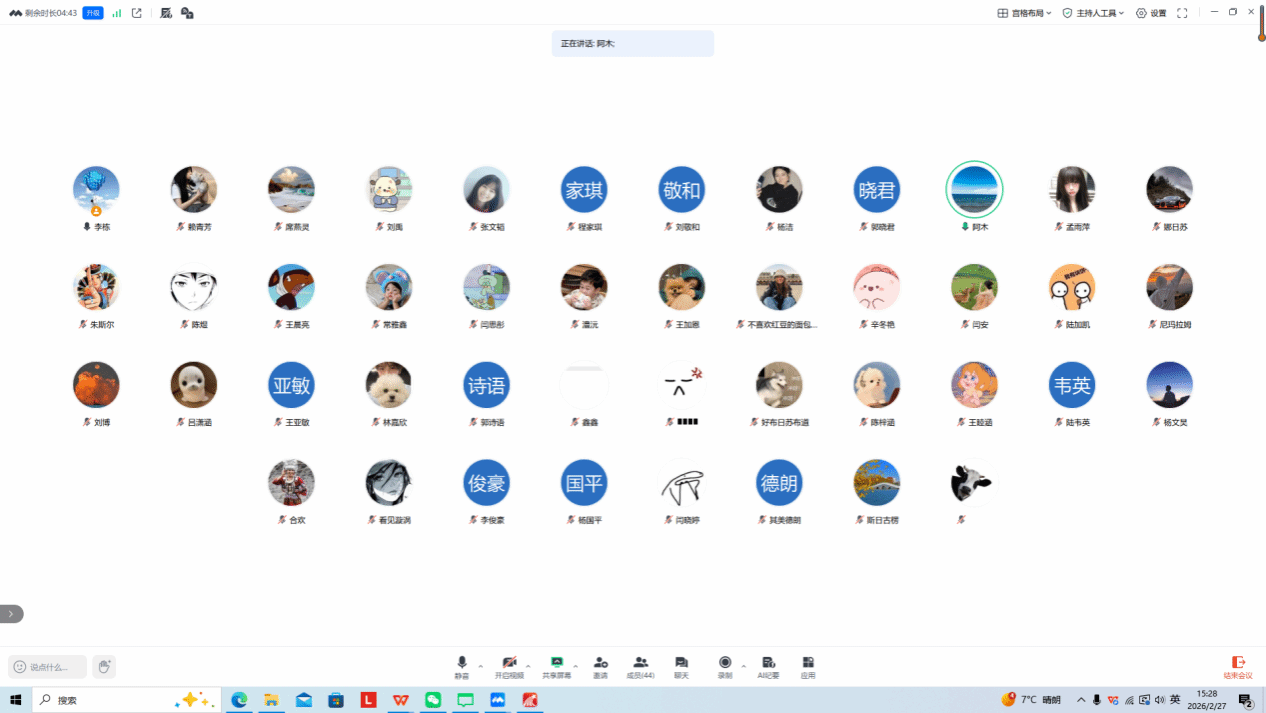1266x713 pixels.
Task: Open the 主持人工具 host tools menu
Action: click(1093, 13)
